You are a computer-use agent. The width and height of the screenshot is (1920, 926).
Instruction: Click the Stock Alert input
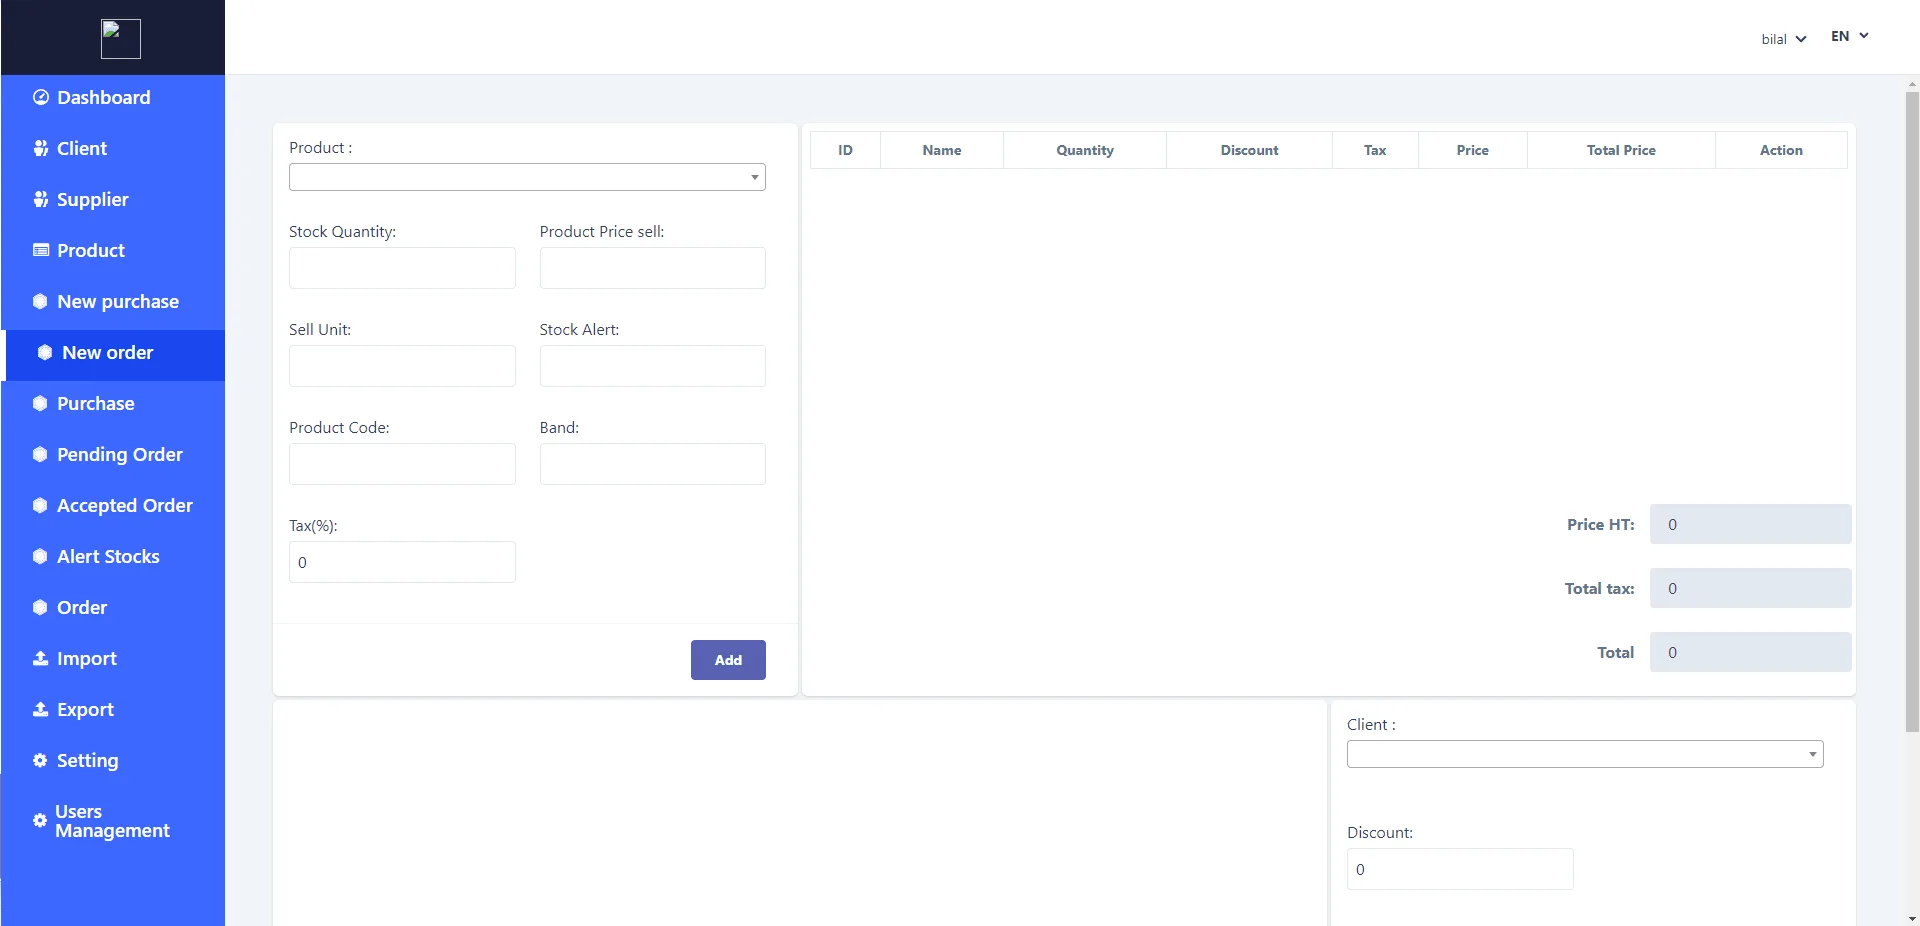(x=653, y=366)
